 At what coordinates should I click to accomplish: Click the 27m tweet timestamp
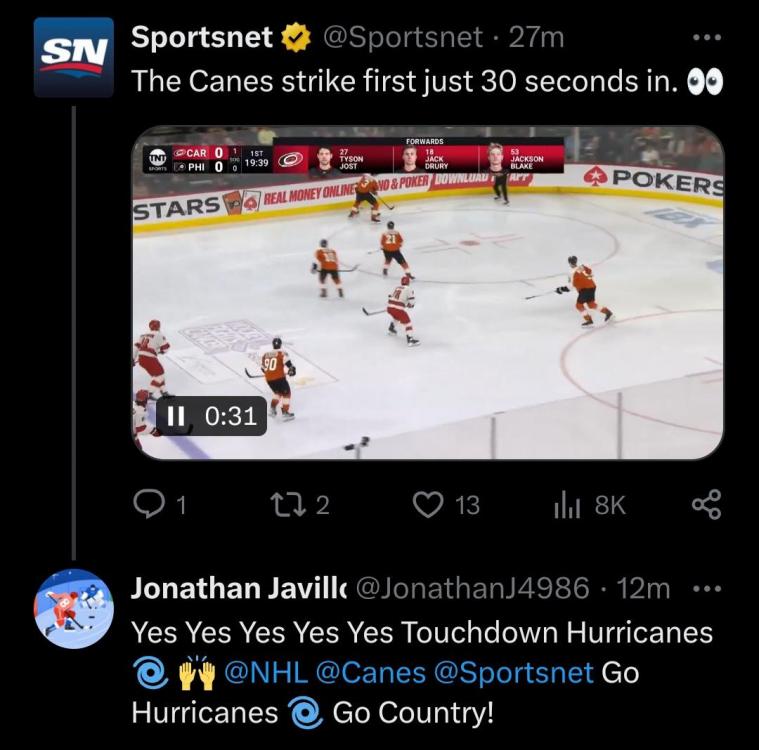pyautogui.click(x=536, y=38)
